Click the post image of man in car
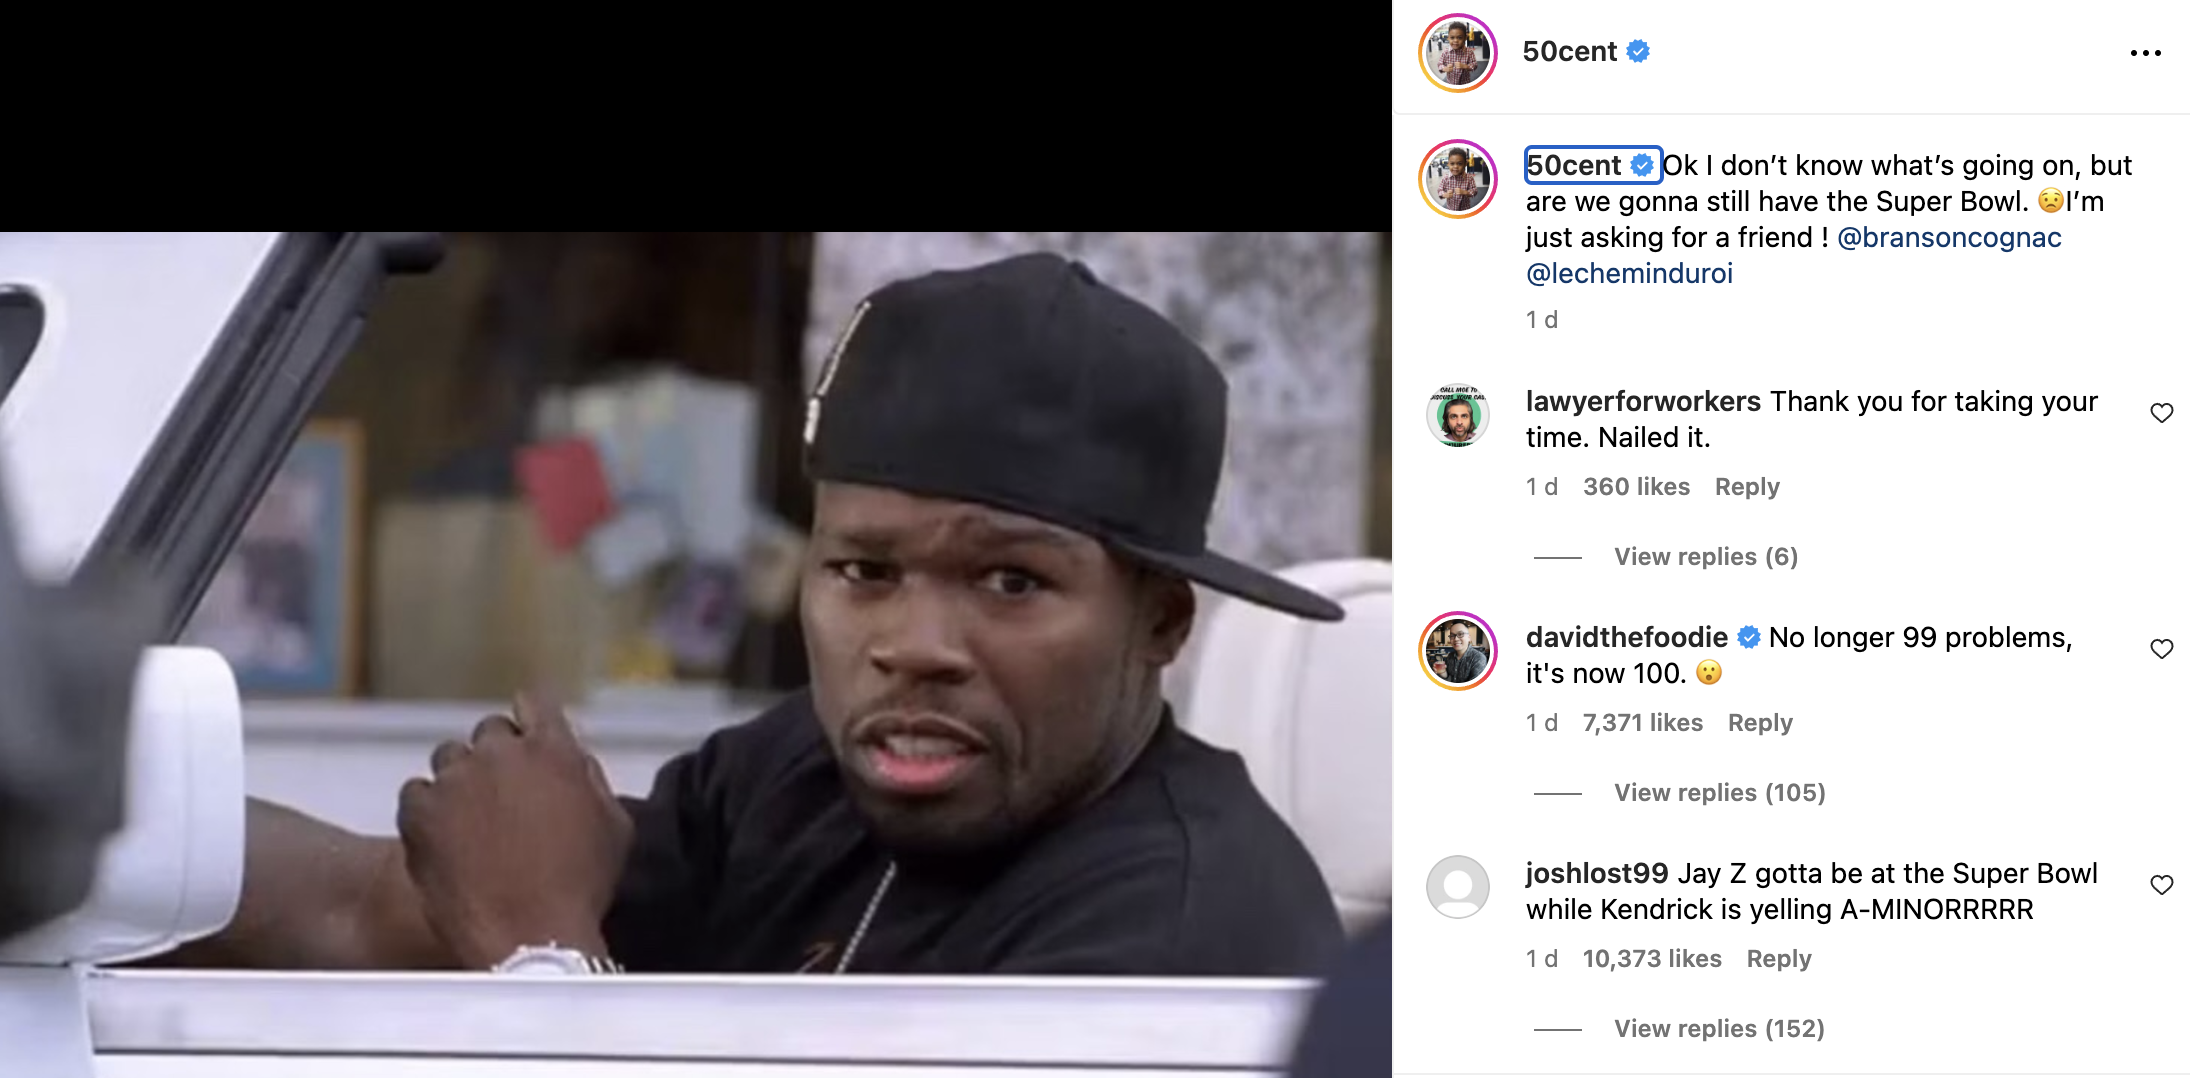The width and height of the screenshot is (2190, 1078). click(x=696, y=655)
